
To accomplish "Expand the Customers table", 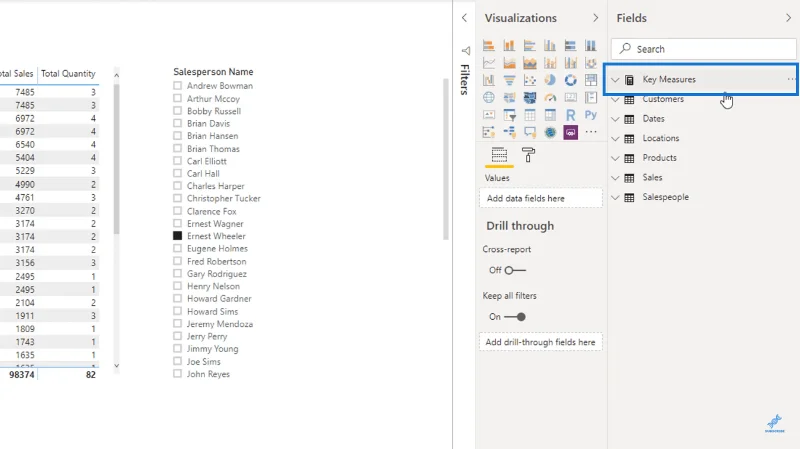I will click(x=615, y=99).
